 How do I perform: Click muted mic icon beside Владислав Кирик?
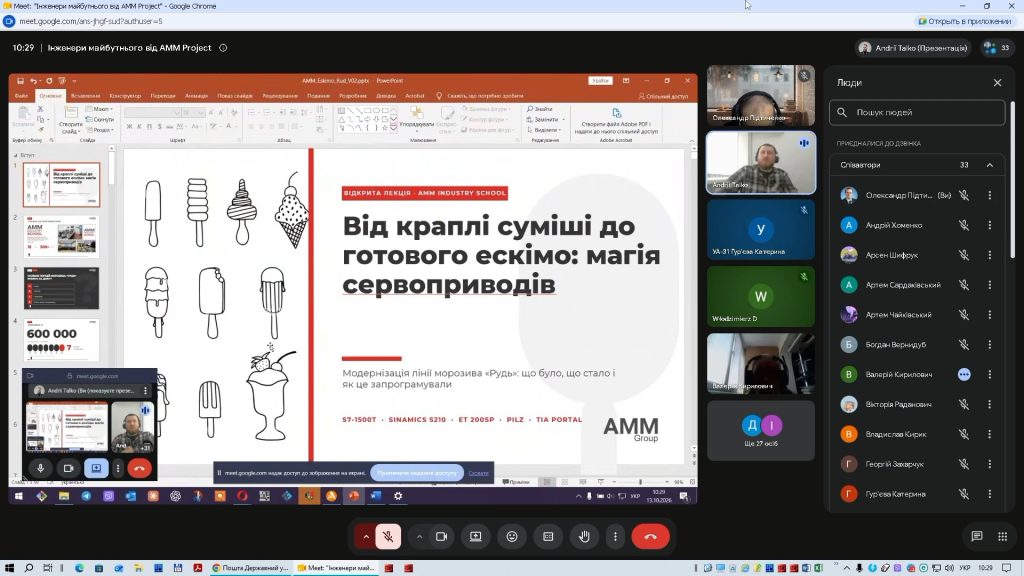tap(964, 434)
